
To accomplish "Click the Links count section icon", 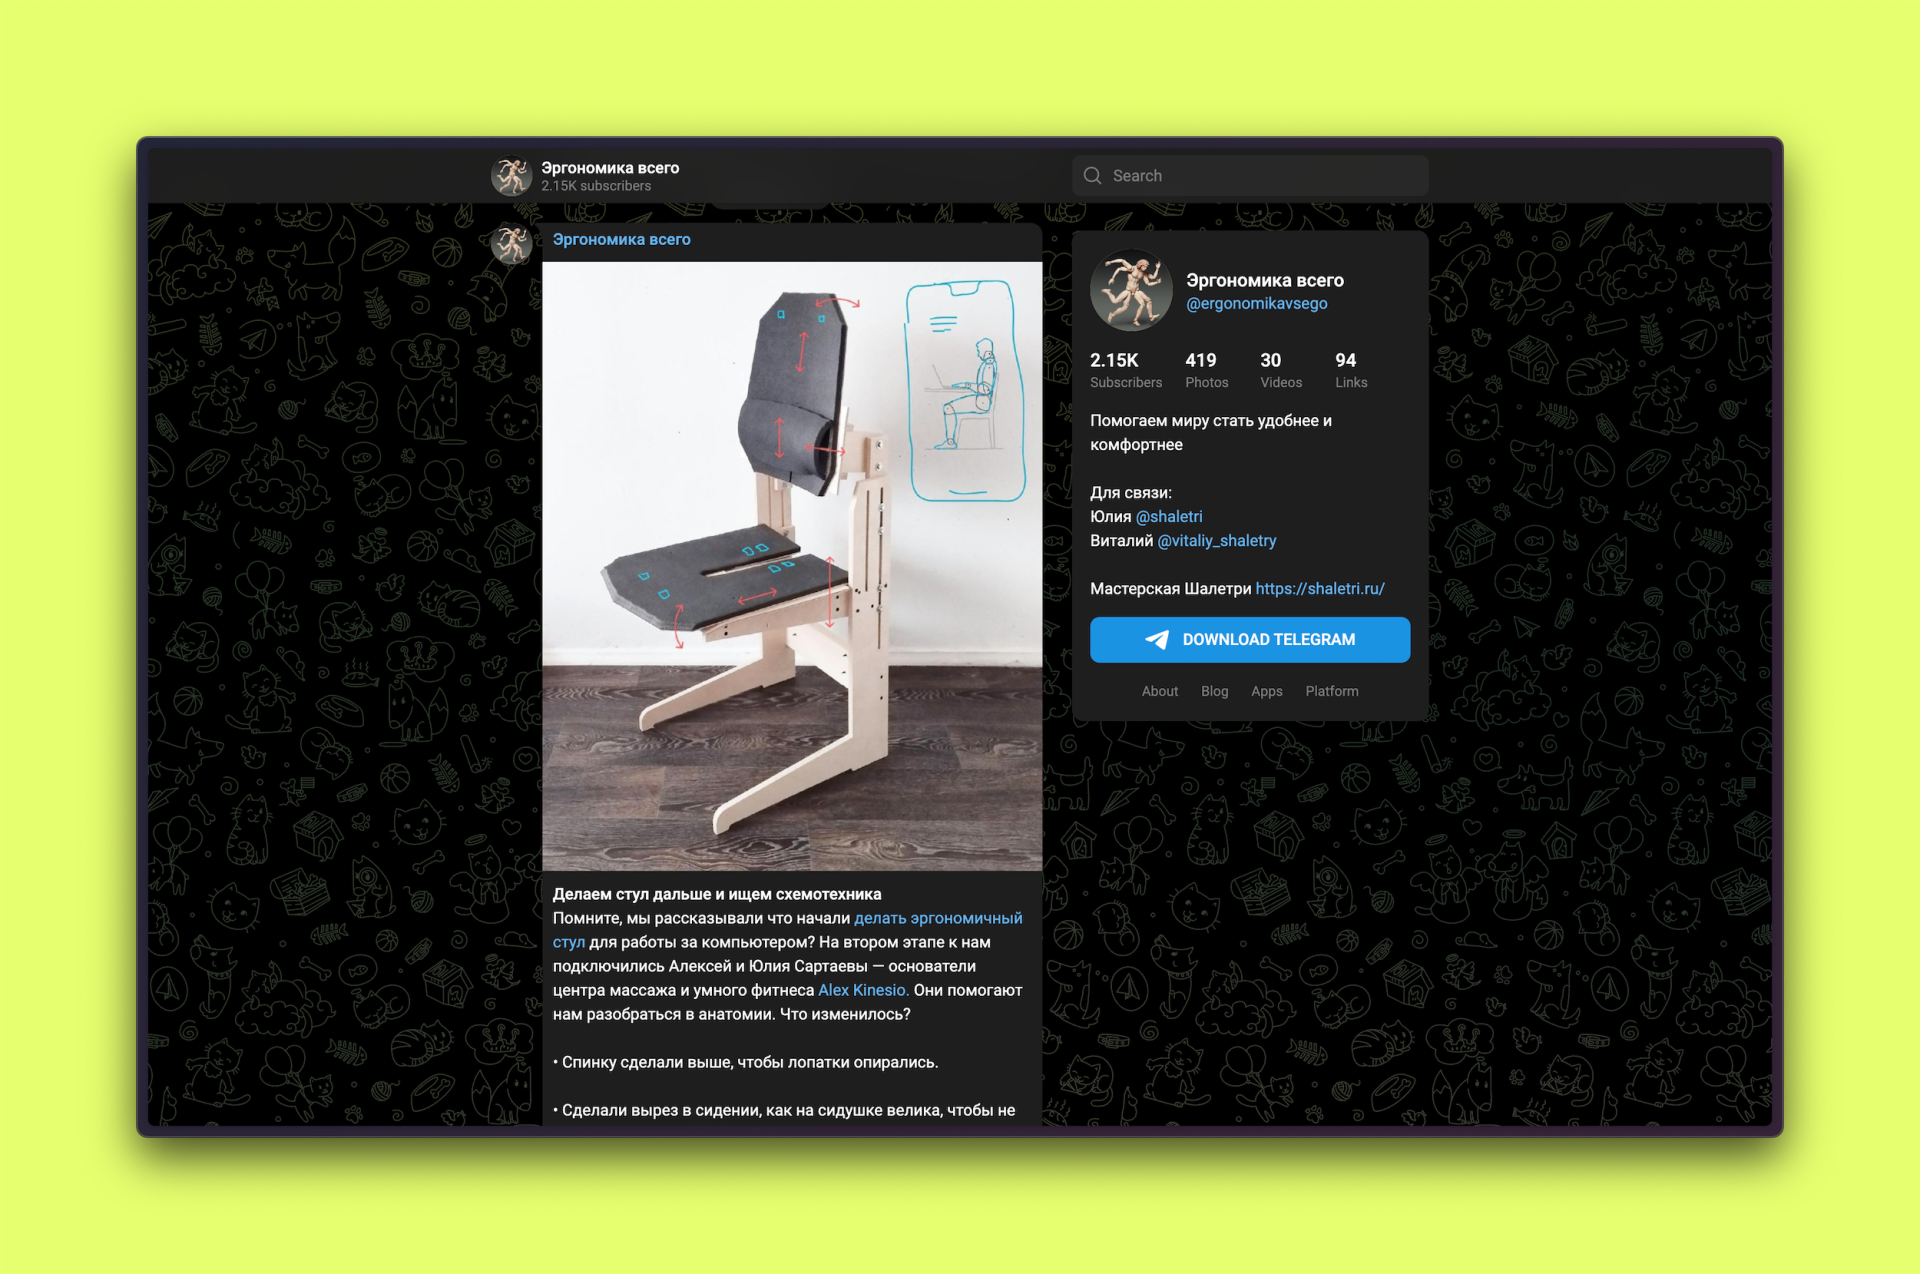I will 1356,358.
